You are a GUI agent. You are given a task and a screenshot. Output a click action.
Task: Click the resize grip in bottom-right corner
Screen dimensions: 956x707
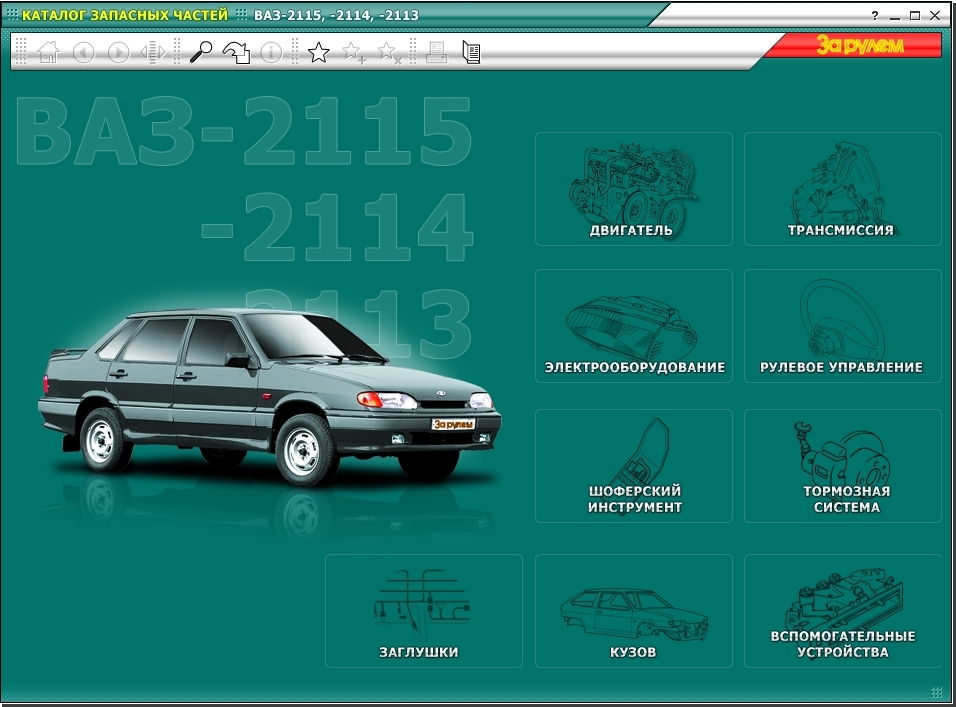(936, 692)
